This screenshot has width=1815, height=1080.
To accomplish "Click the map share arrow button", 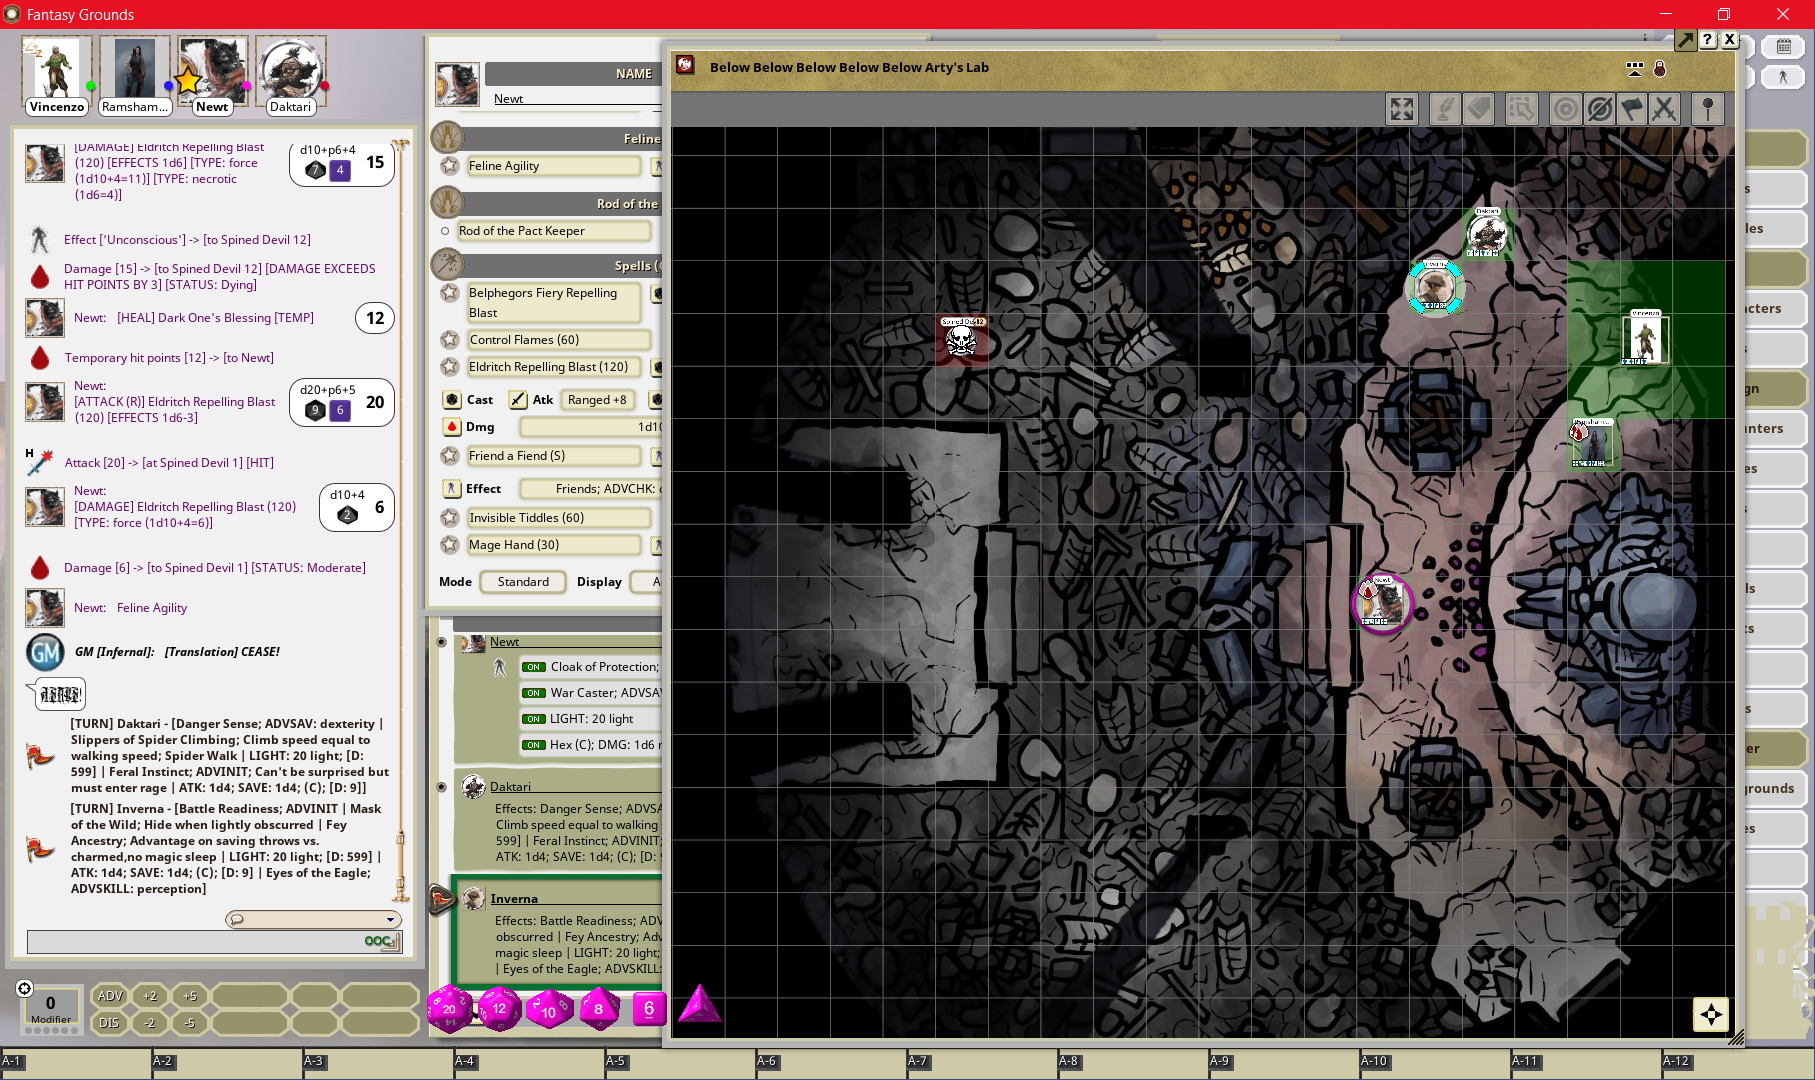I will [x=1685, y=40].
